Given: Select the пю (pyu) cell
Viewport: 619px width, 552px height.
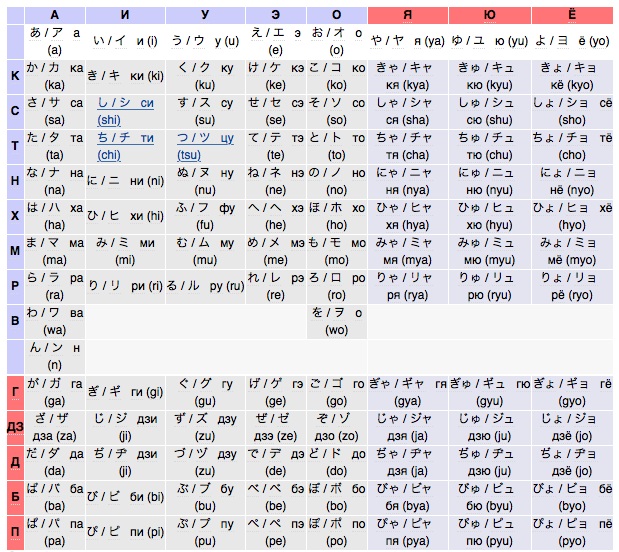Looking at the screenshot, I should [x=490, y=533].
